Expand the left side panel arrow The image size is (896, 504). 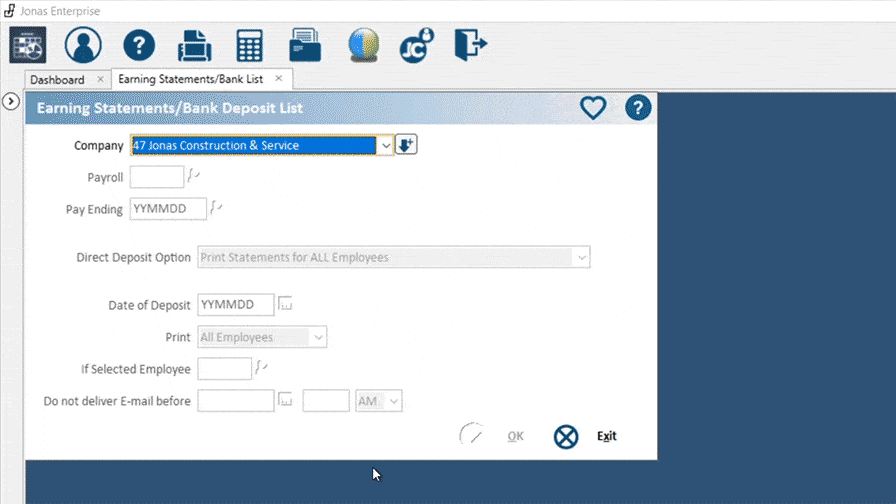tap(11, 102)
